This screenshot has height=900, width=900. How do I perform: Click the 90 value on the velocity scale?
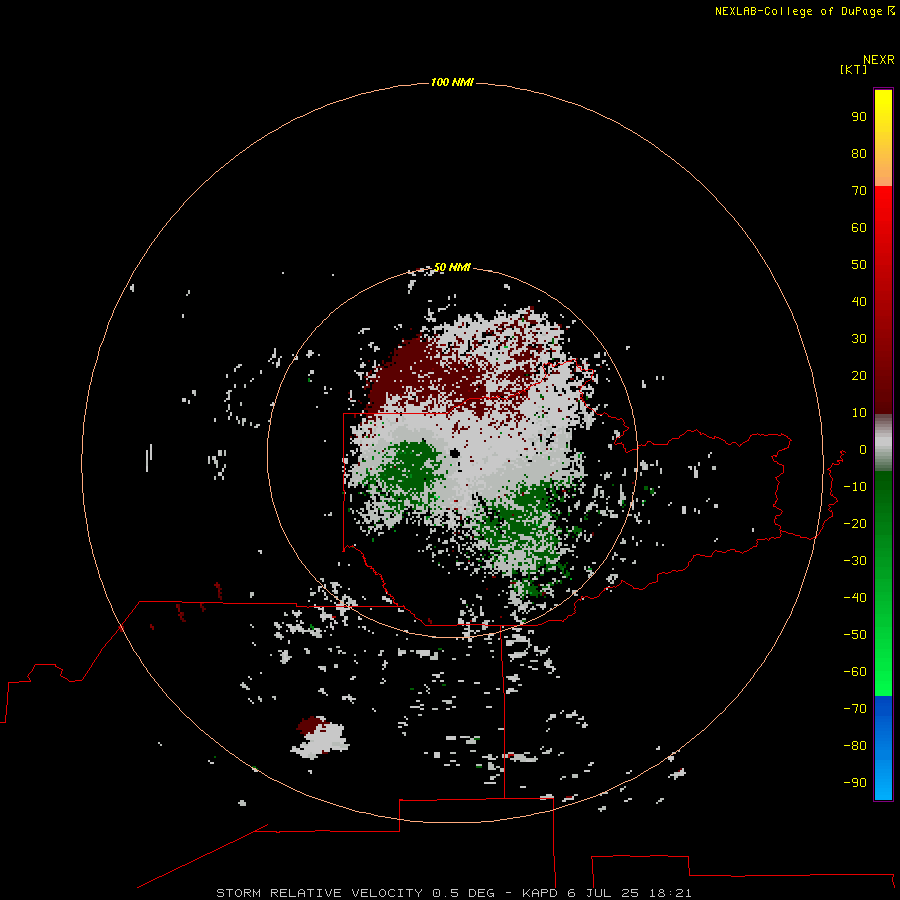(x=859, y=117)
